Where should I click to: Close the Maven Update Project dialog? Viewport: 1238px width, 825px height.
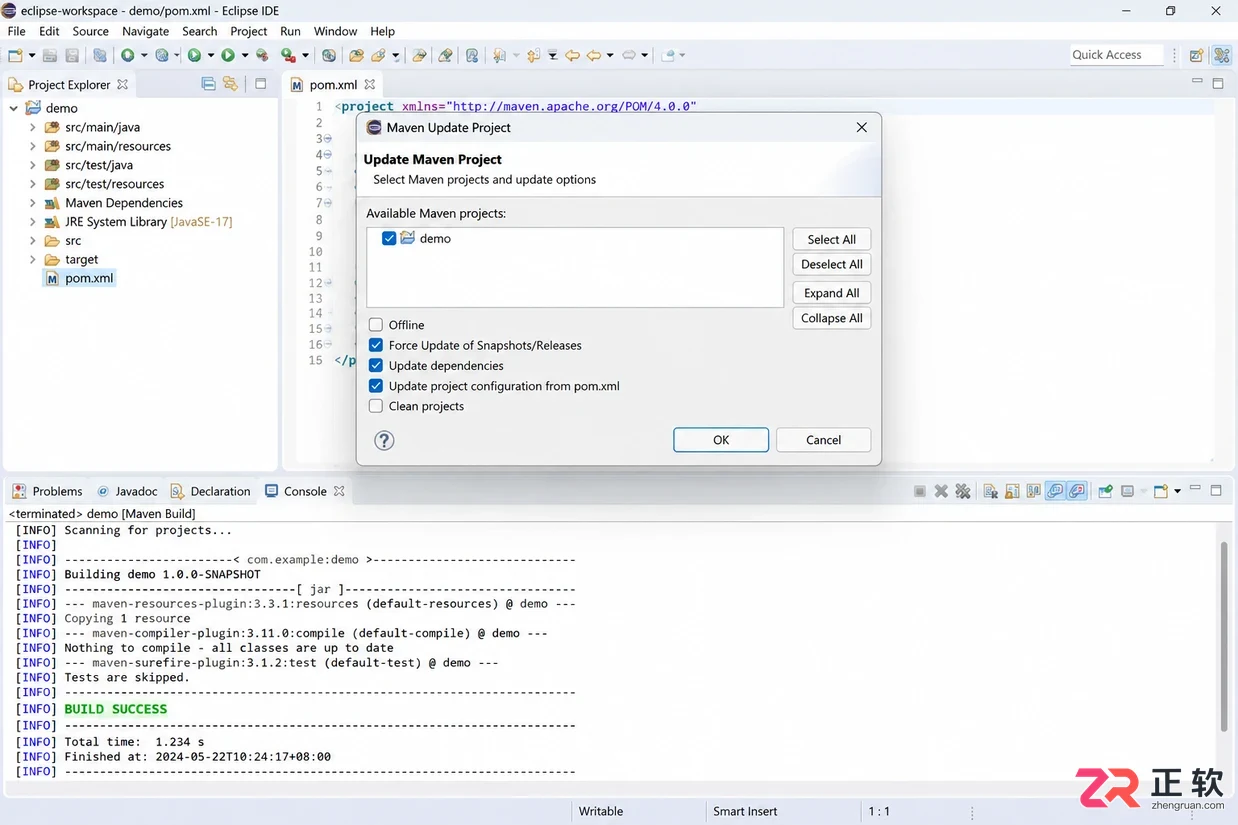(862, 127)
